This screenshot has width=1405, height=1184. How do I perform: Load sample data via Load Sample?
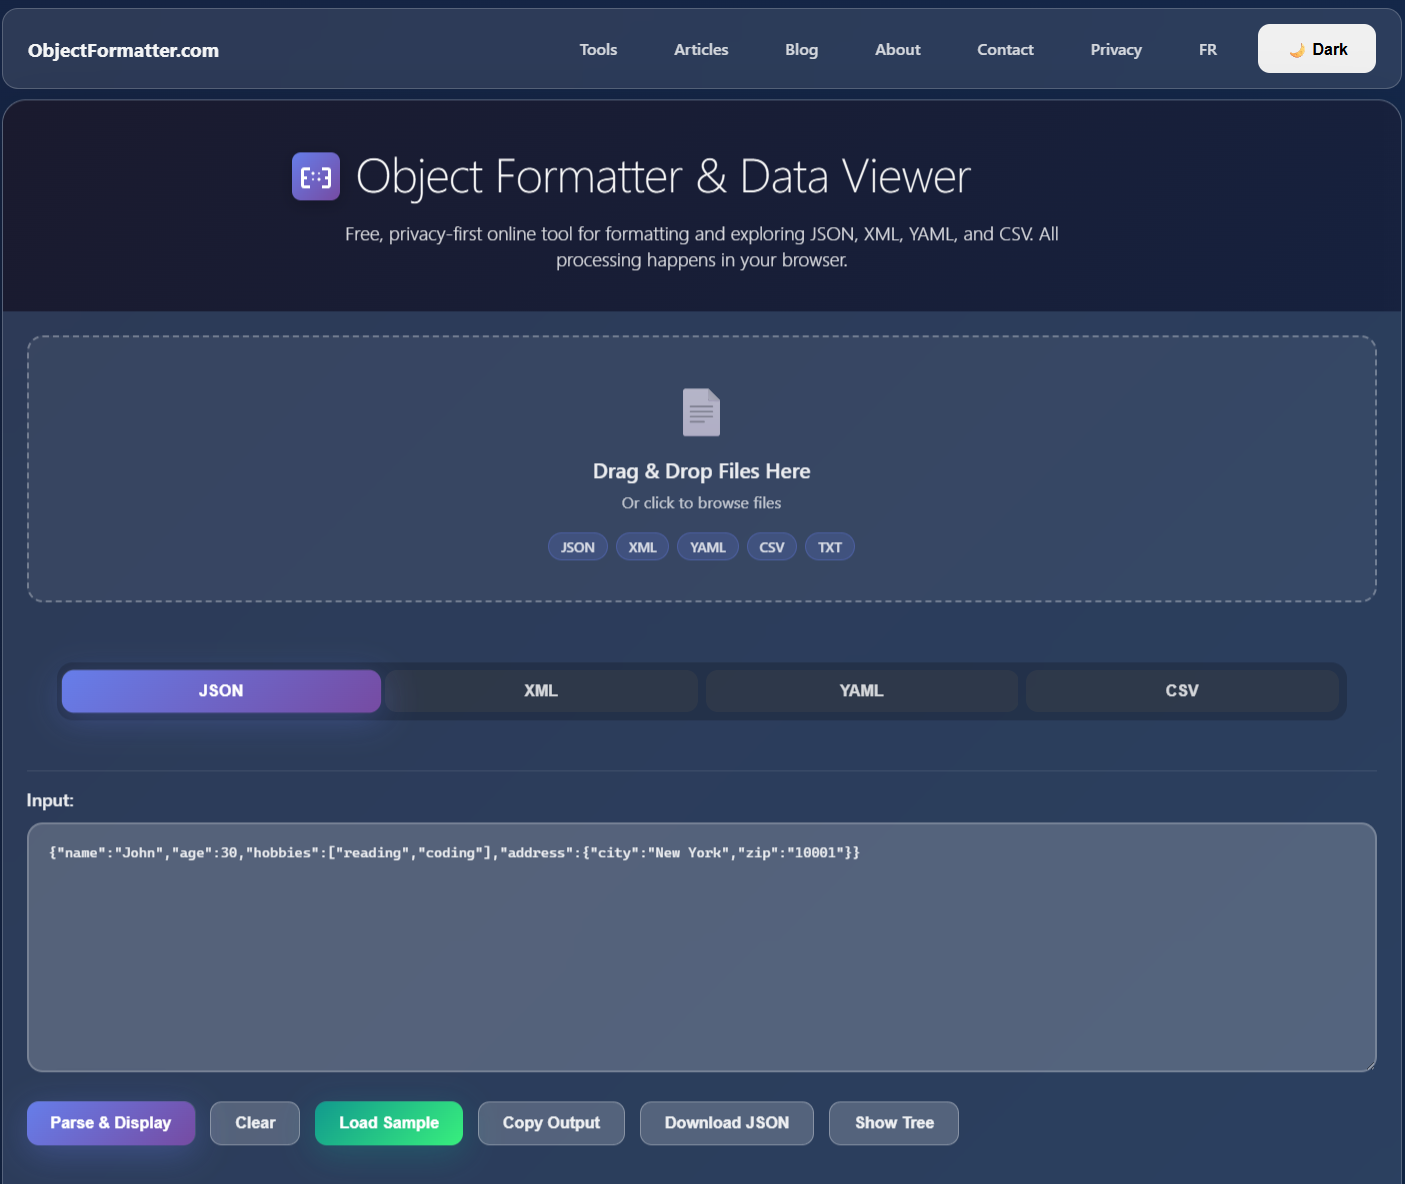[x=389, y=1123]
